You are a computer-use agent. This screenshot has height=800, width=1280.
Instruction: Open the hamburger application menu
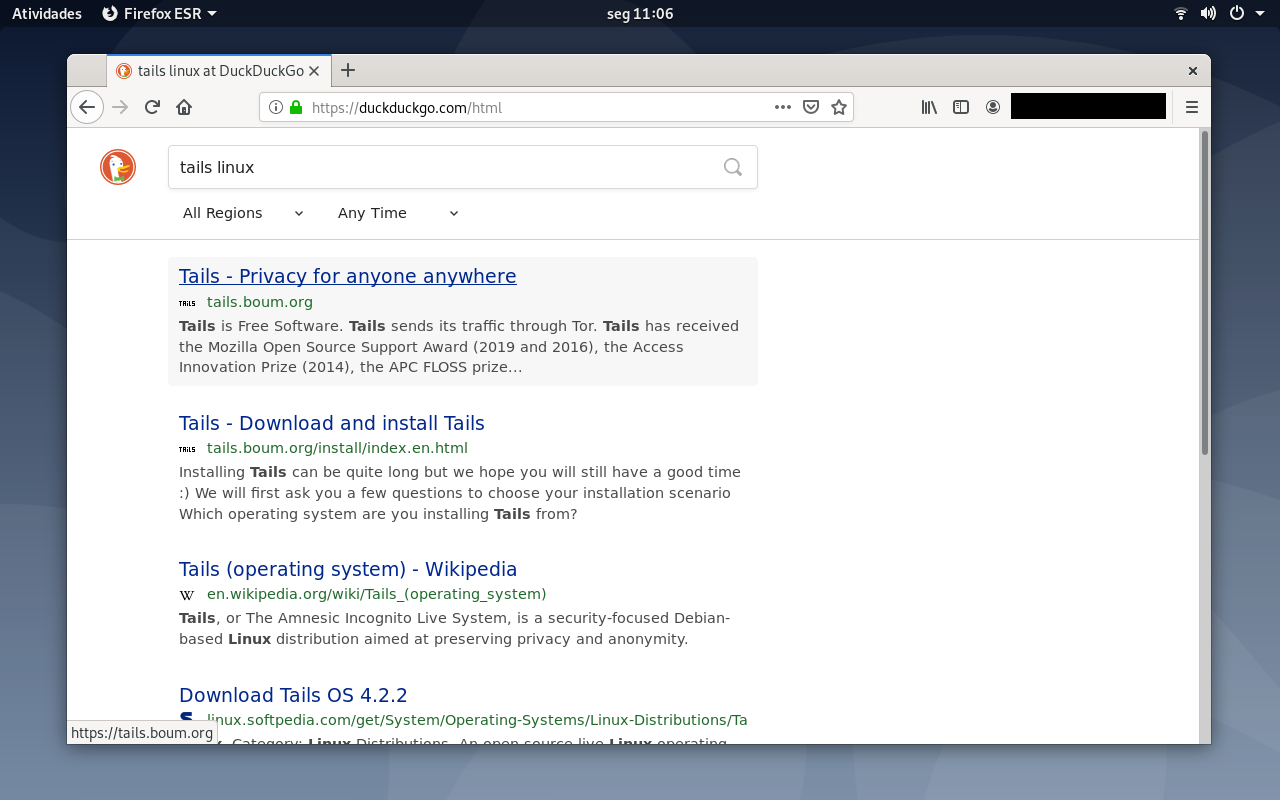(1192, 107)
